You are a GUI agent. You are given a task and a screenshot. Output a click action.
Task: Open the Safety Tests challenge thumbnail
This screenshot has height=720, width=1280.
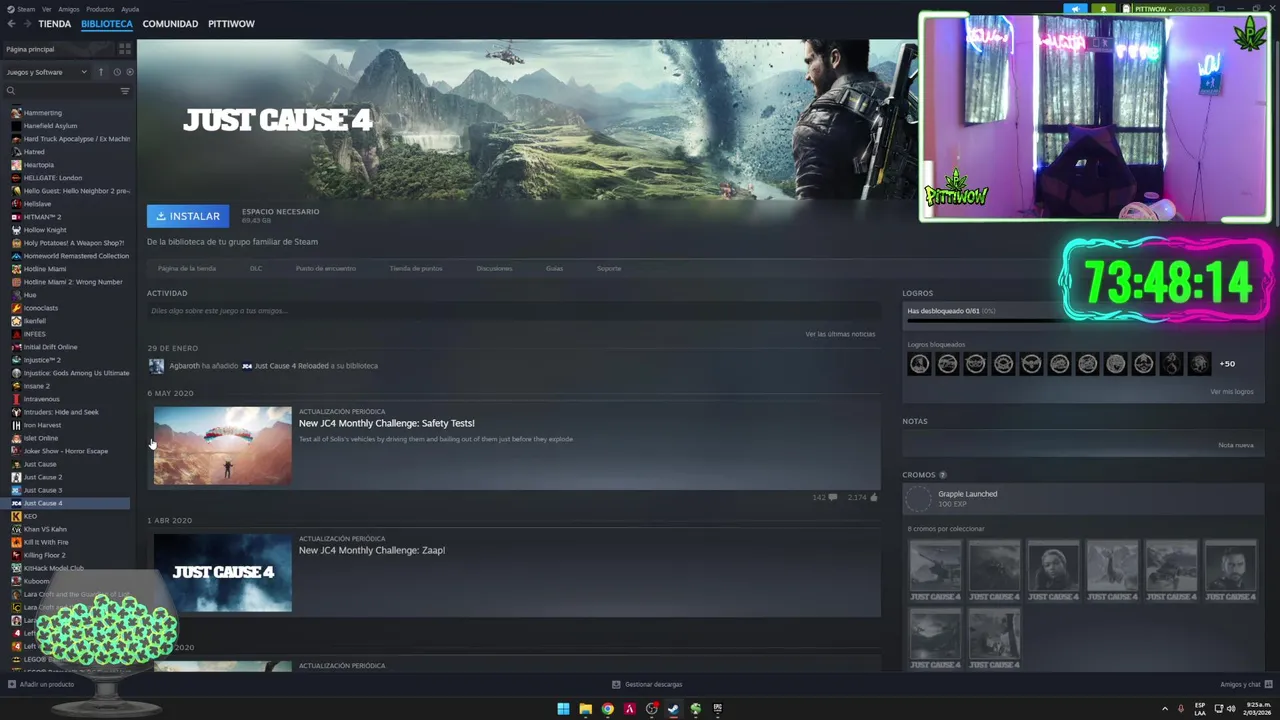point(223,446)
